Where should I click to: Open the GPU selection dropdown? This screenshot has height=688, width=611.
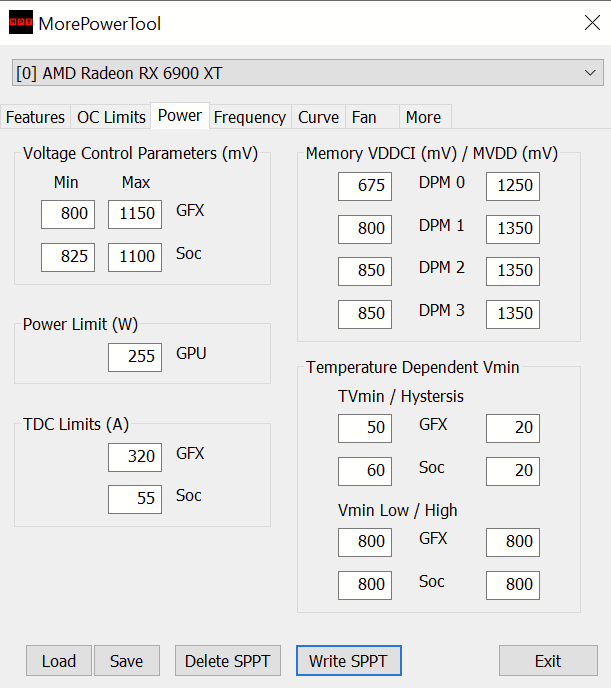tap(307, 73)
